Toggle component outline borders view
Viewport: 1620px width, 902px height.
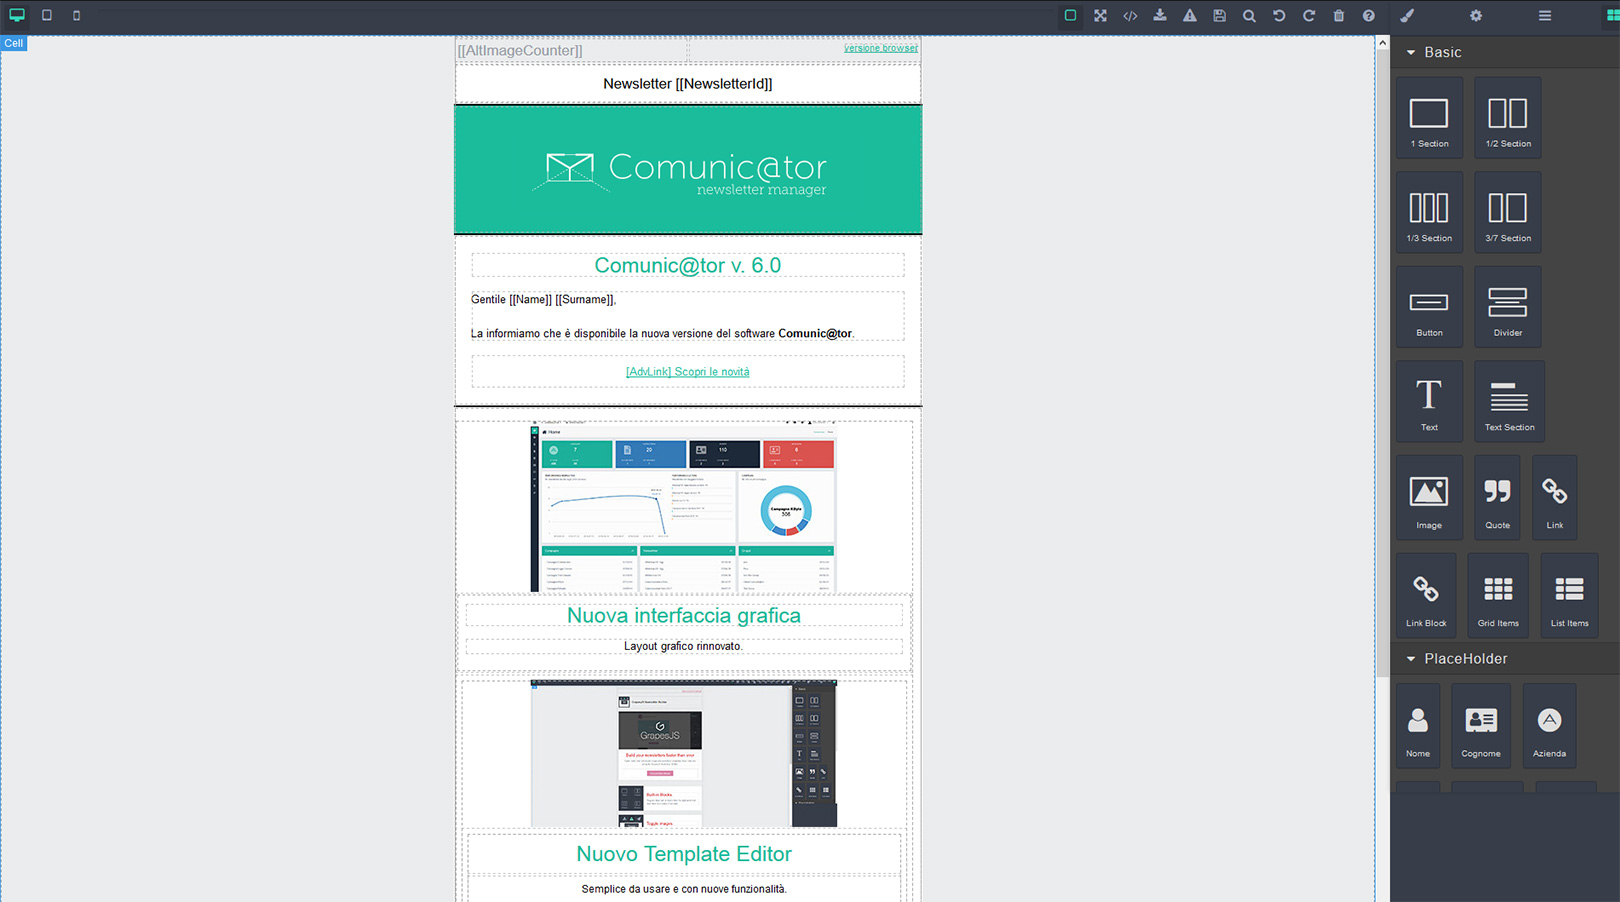pos(1070,15)
